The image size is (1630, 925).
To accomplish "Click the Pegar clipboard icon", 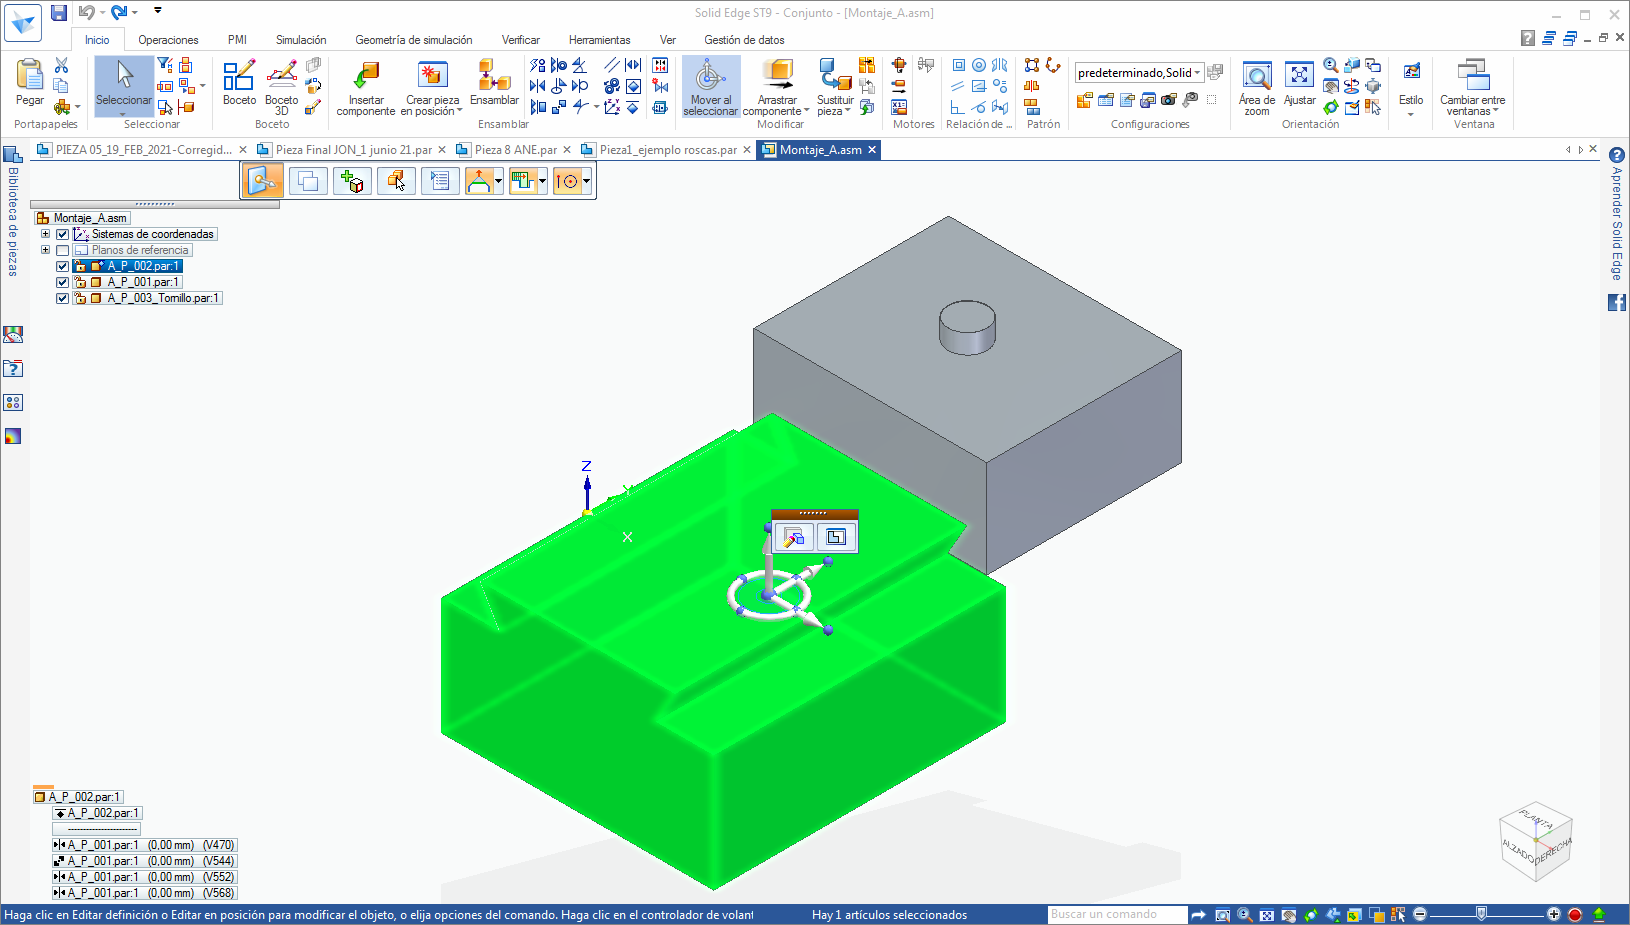I will click(x=30, y=77).
